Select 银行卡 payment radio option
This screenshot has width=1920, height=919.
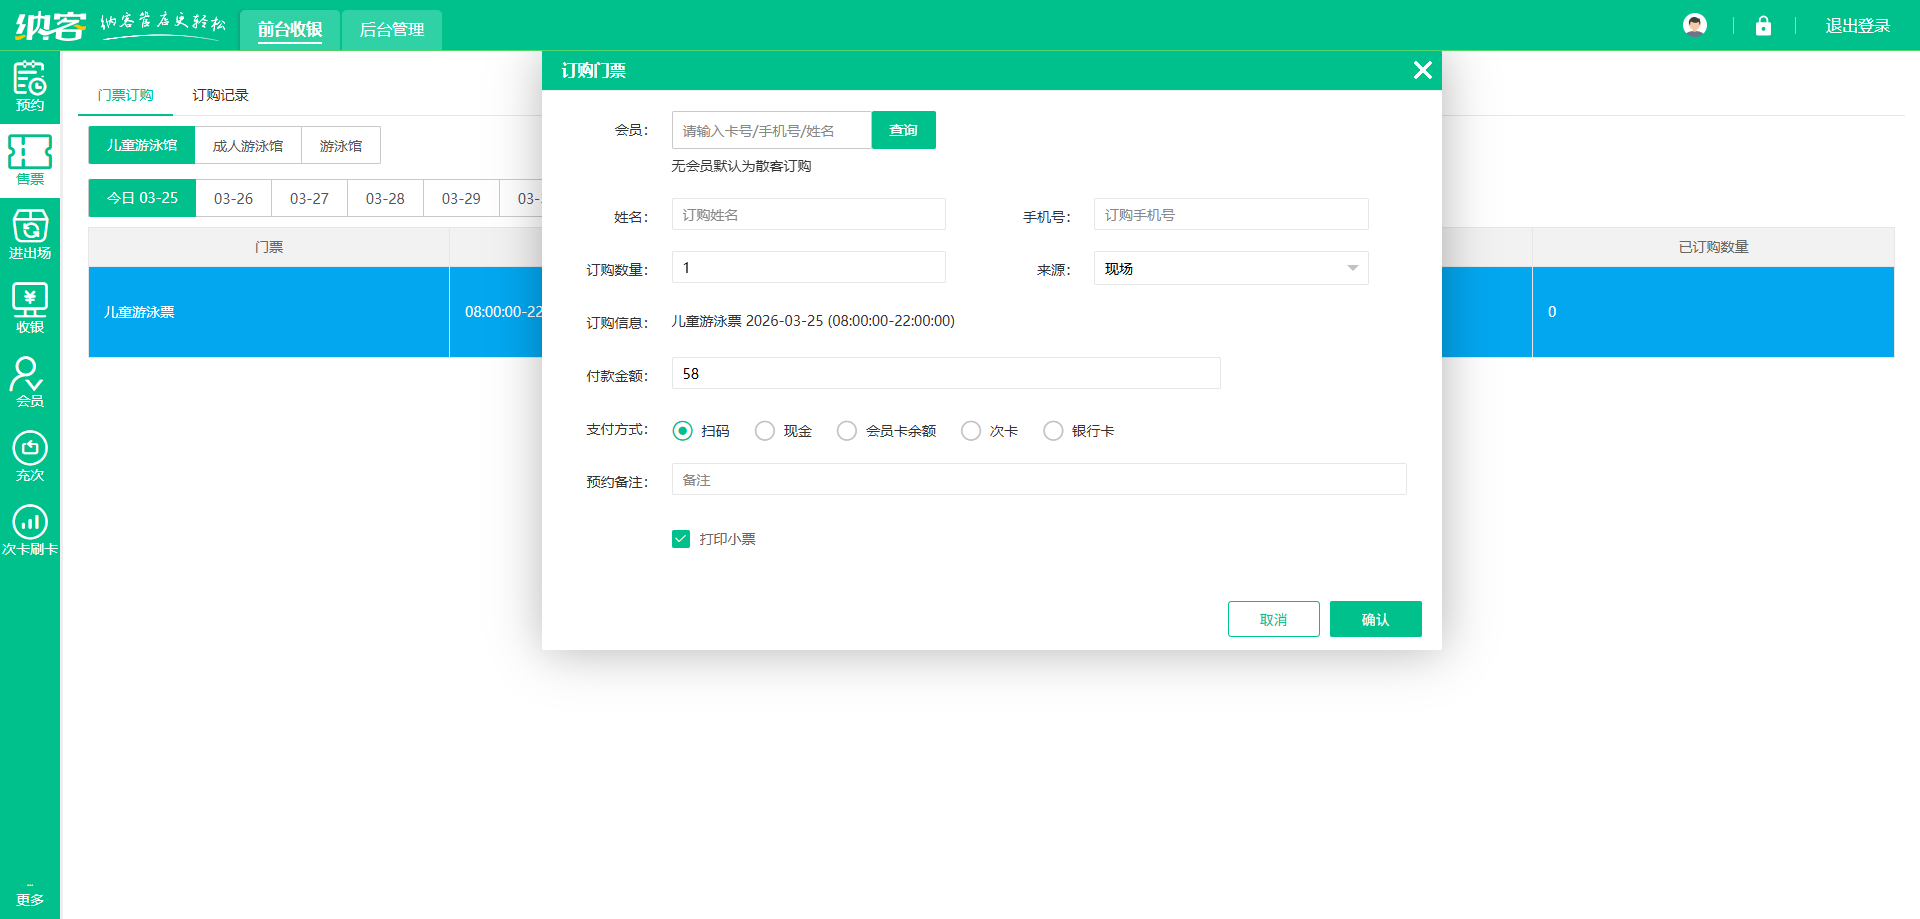(x=1053, y=431)
